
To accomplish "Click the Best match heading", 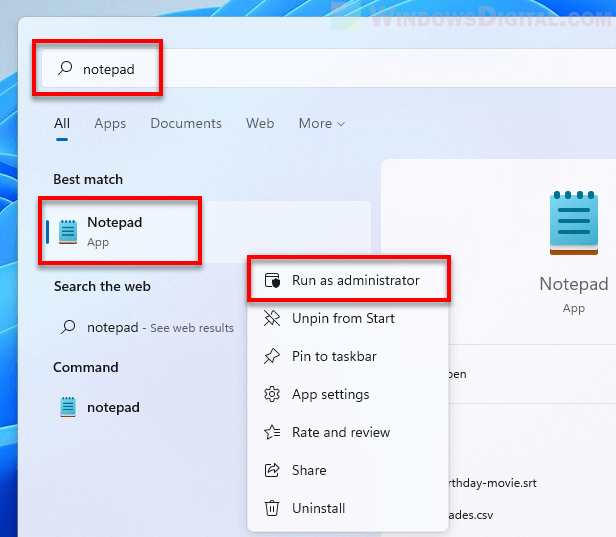I will [88, 179].
